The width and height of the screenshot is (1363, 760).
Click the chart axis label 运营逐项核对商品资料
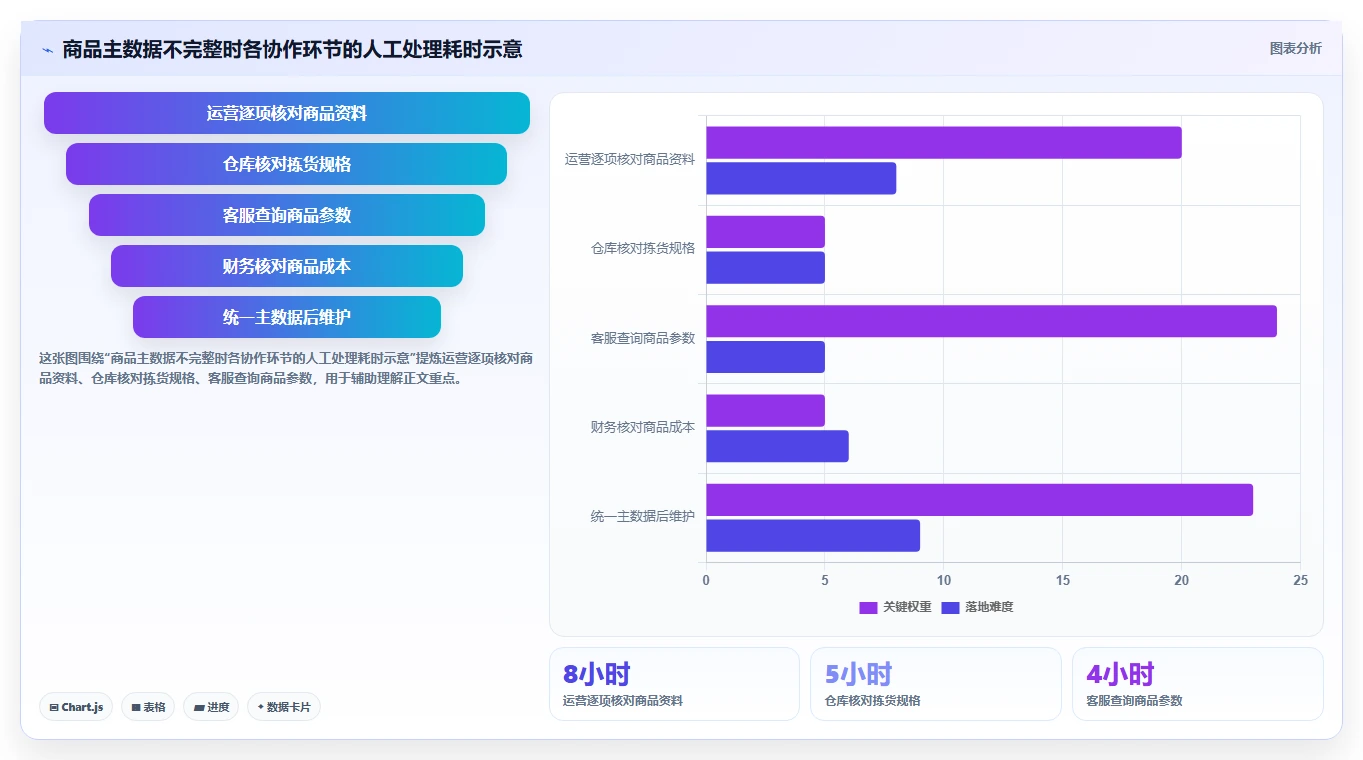tap(629, 159)
